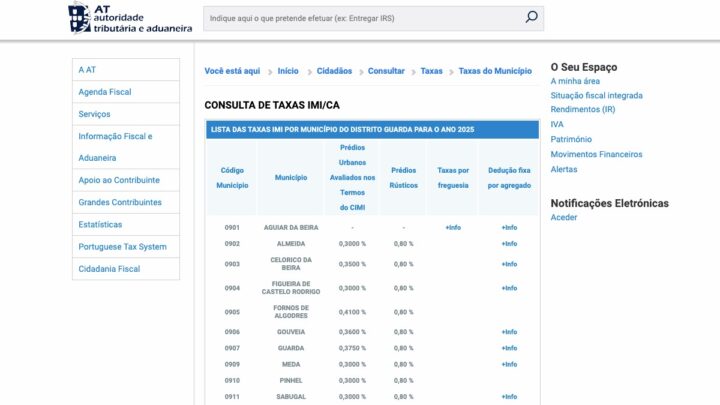Click the Início breadcrumb link
720x405 pixels.
point(288,71)
